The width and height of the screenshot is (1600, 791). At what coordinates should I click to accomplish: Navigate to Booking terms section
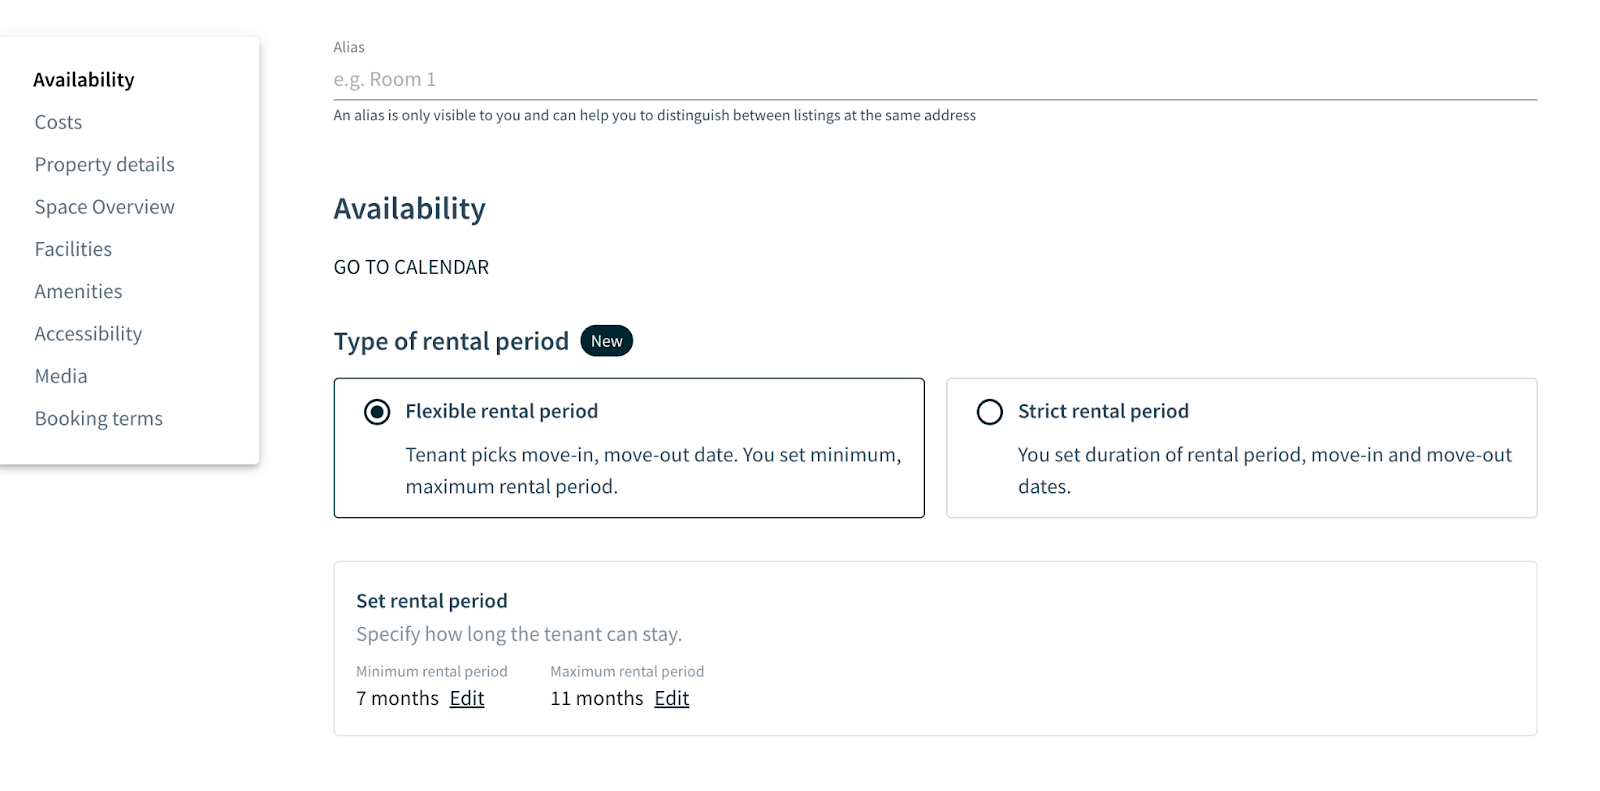[x=99, y=418]
